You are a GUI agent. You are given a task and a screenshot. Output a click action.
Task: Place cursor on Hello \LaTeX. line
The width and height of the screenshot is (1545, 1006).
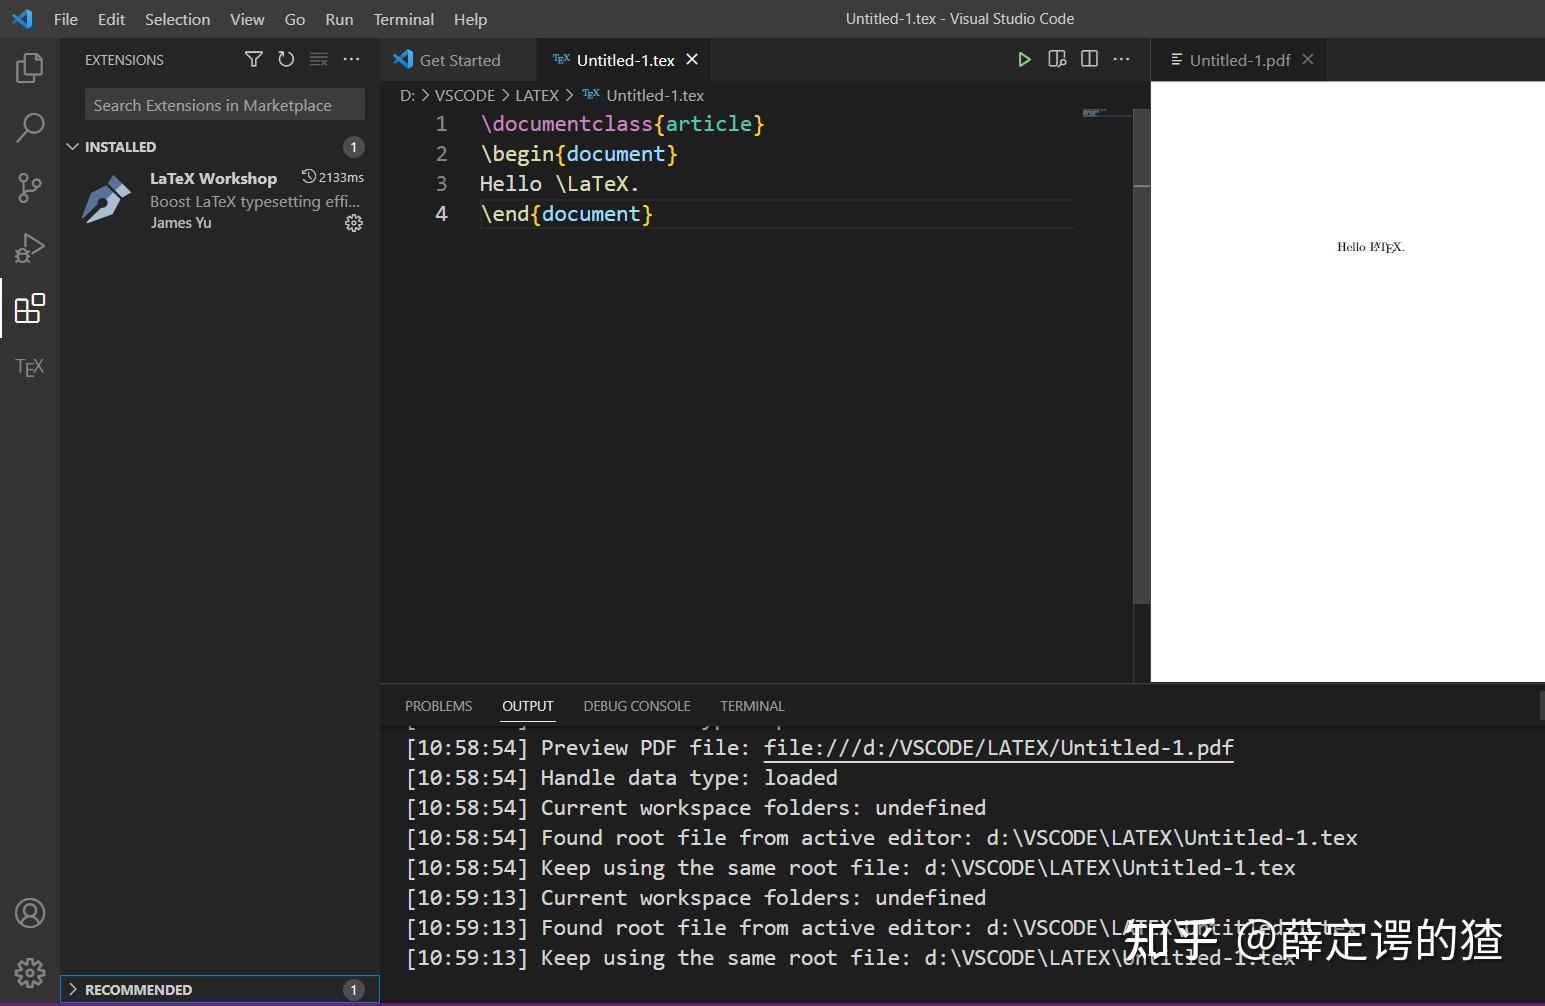pos(559,184)
